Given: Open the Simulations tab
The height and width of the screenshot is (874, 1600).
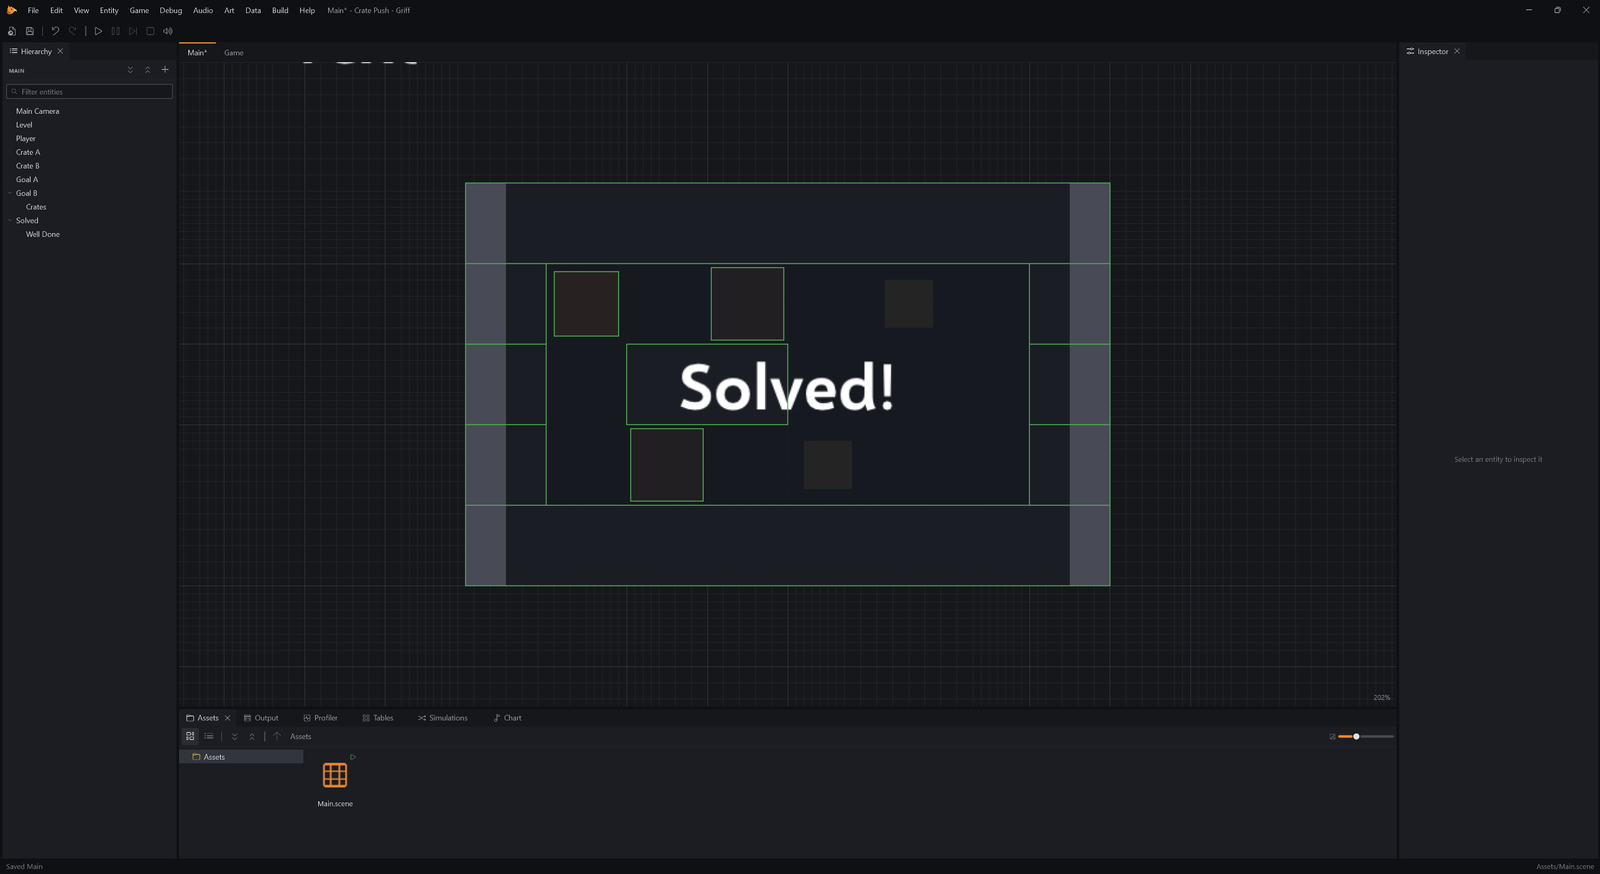Looking at the screenshot, I should pyautogui.click(x=443, y=718).
